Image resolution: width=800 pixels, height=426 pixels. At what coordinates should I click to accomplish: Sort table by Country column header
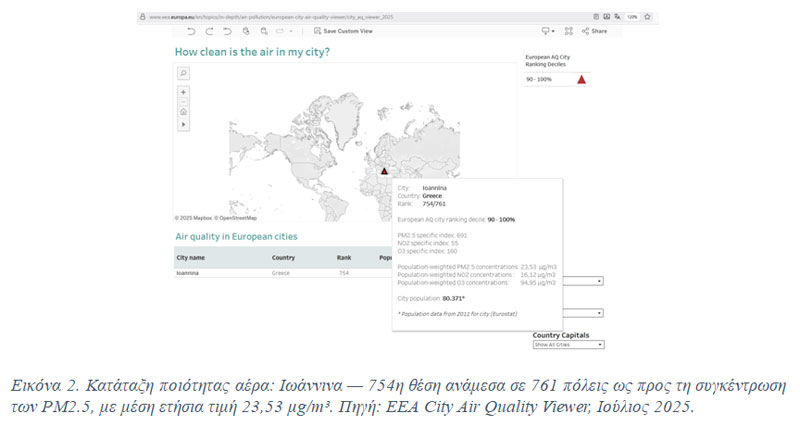tap(283, 257)
